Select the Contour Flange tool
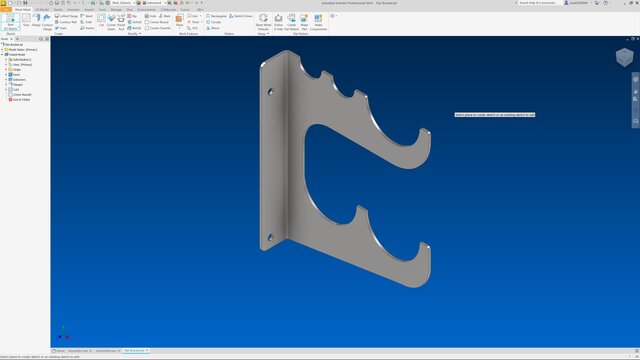 47,22
